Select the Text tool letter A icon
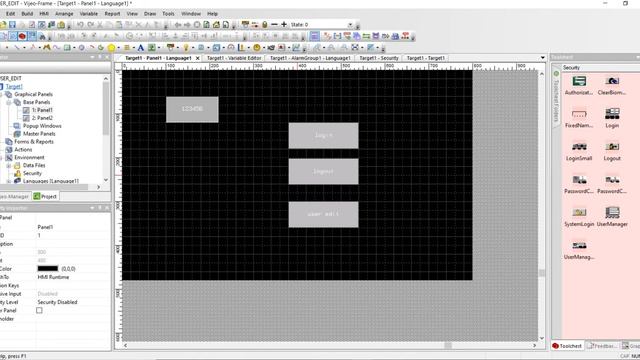 point(141,48)
